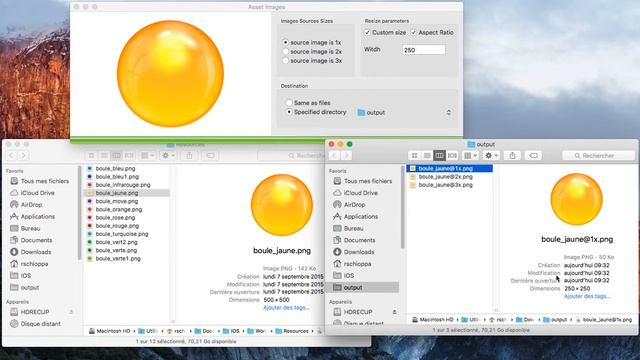The width and height of the screenshot is (640, 360).
Task: Open Applications in output window sidebar
Action: click(x=355, y=216)
